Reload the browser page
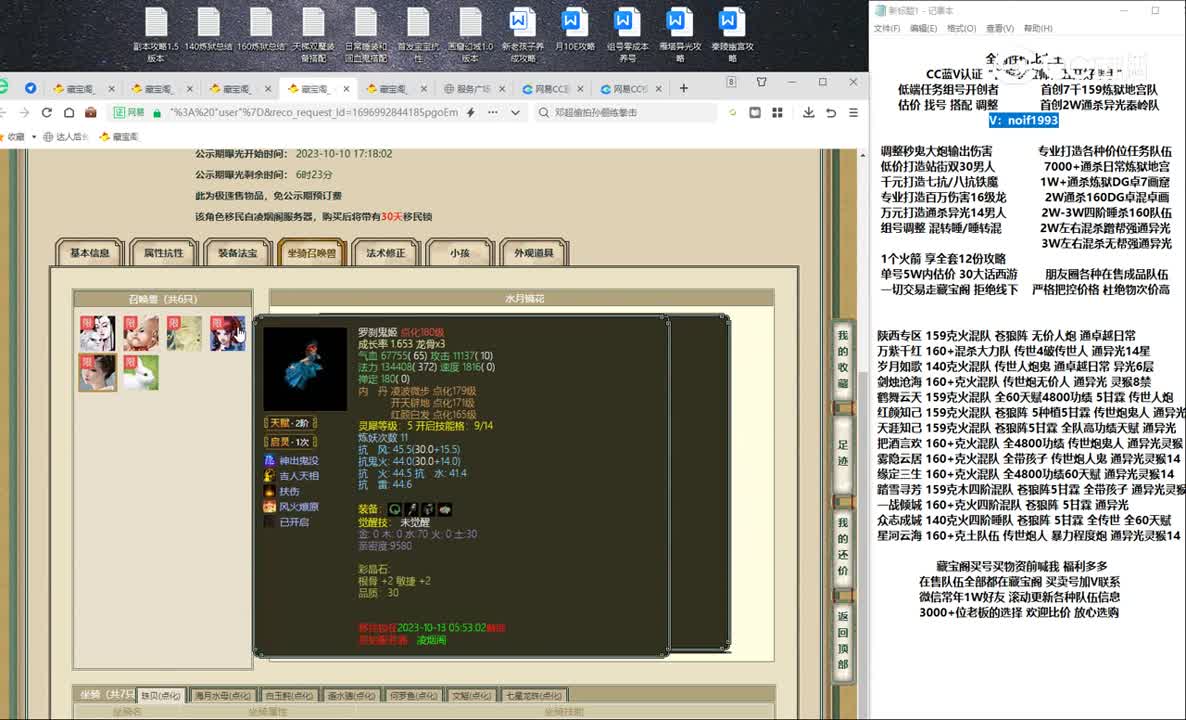This screenshot has height=720, width=1186. 47,113
